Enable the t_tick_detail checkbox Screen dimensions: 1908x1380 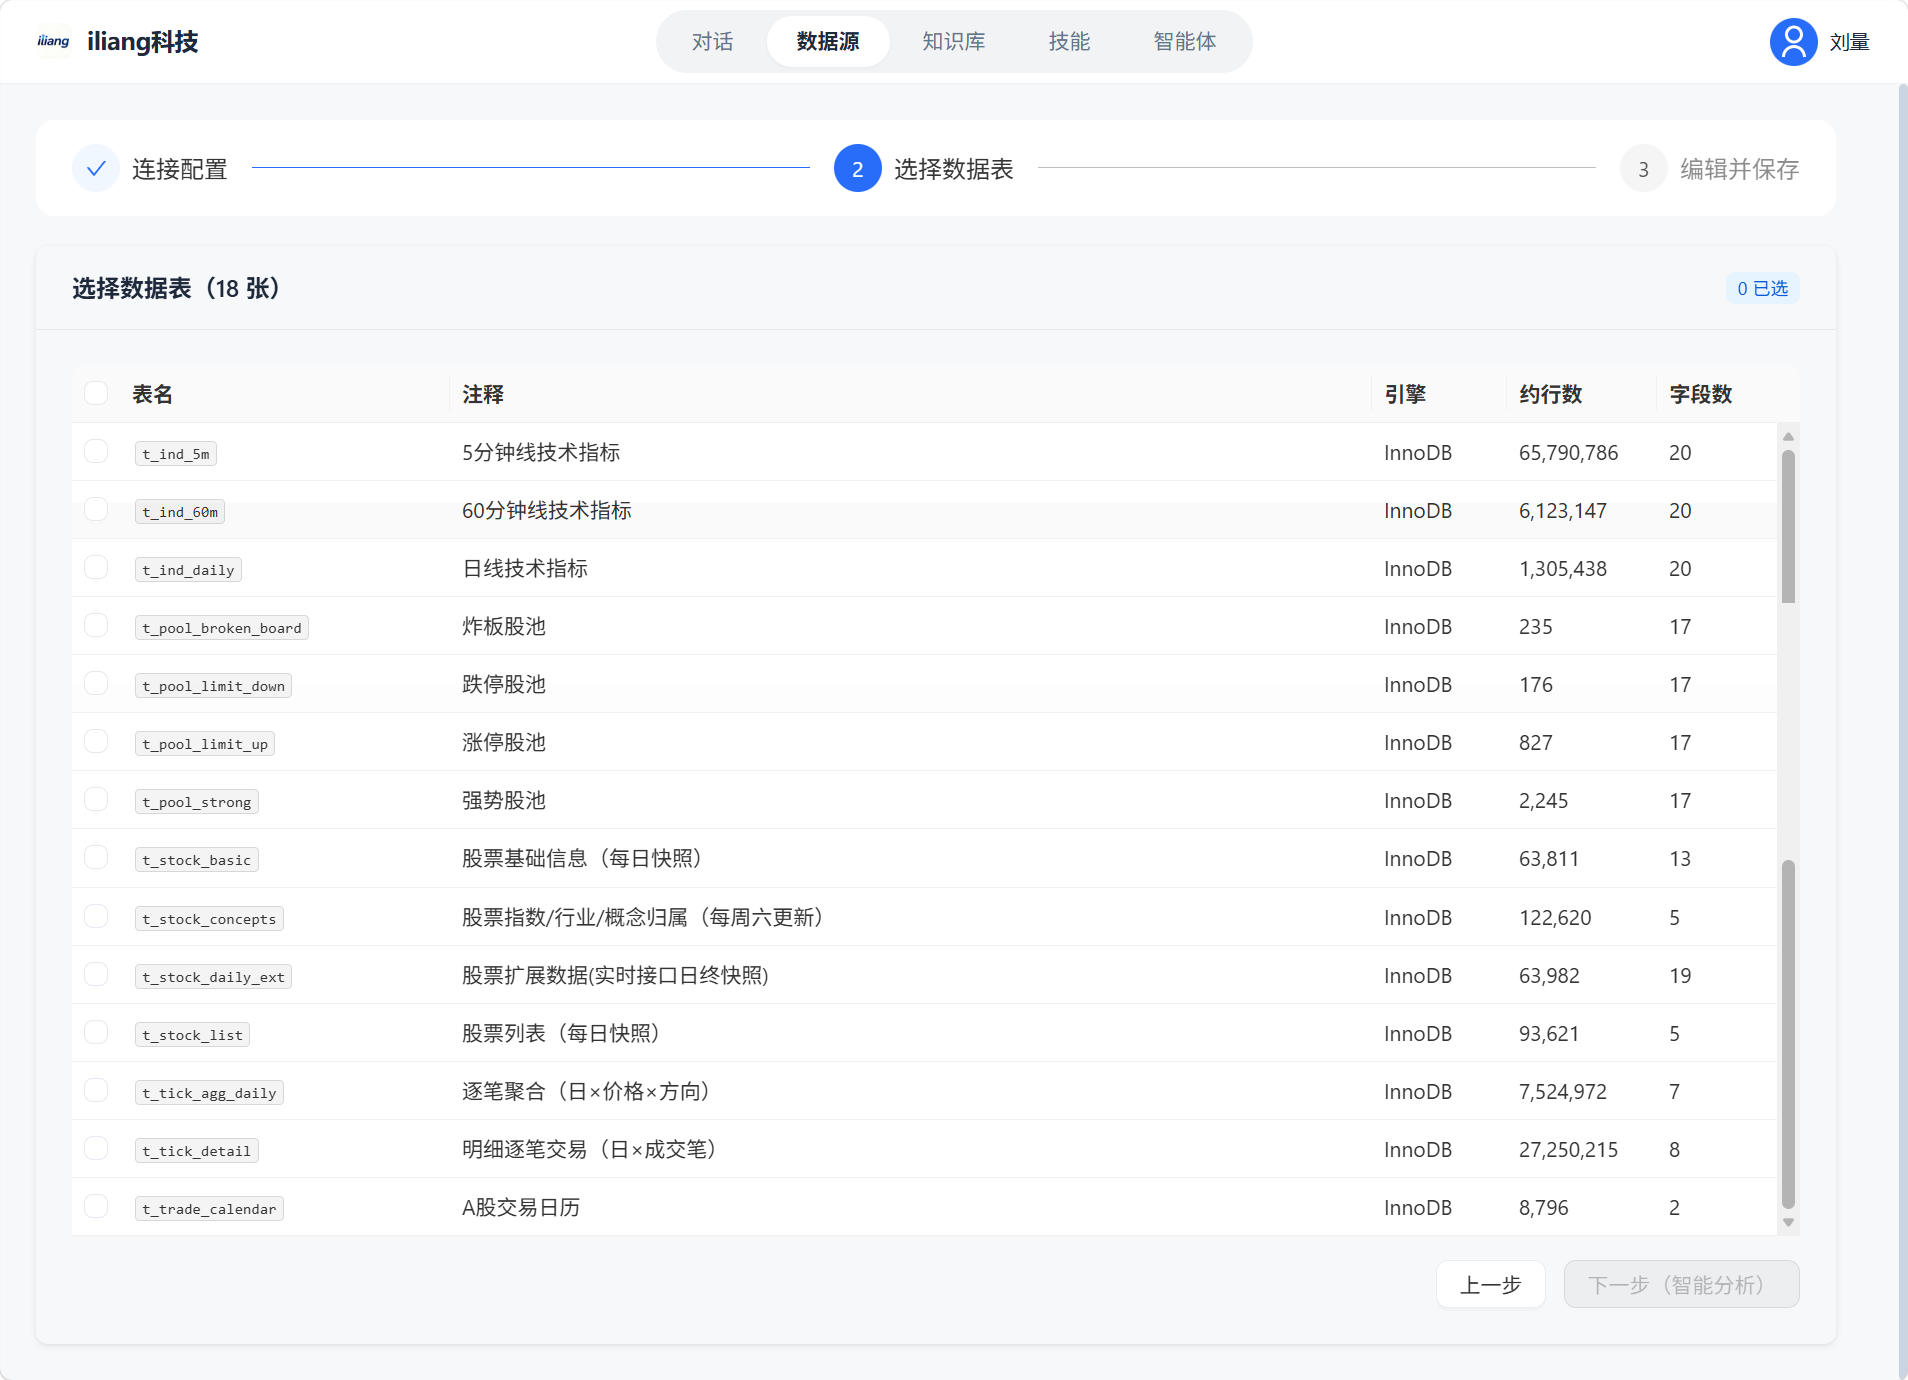[96, 1149]
